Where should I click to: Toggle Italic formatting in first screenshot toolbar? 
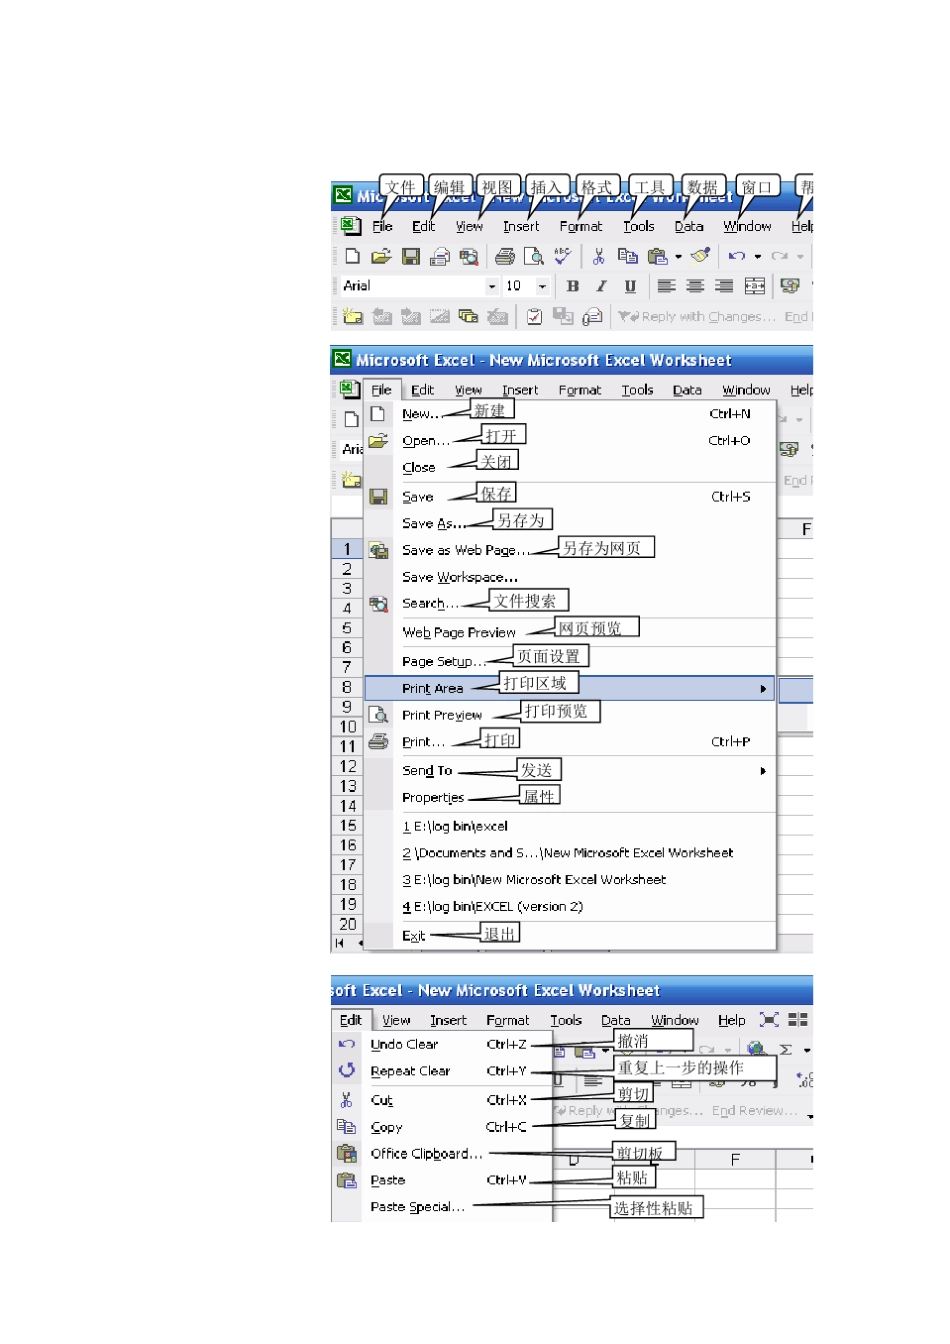[x=601, y=286]
